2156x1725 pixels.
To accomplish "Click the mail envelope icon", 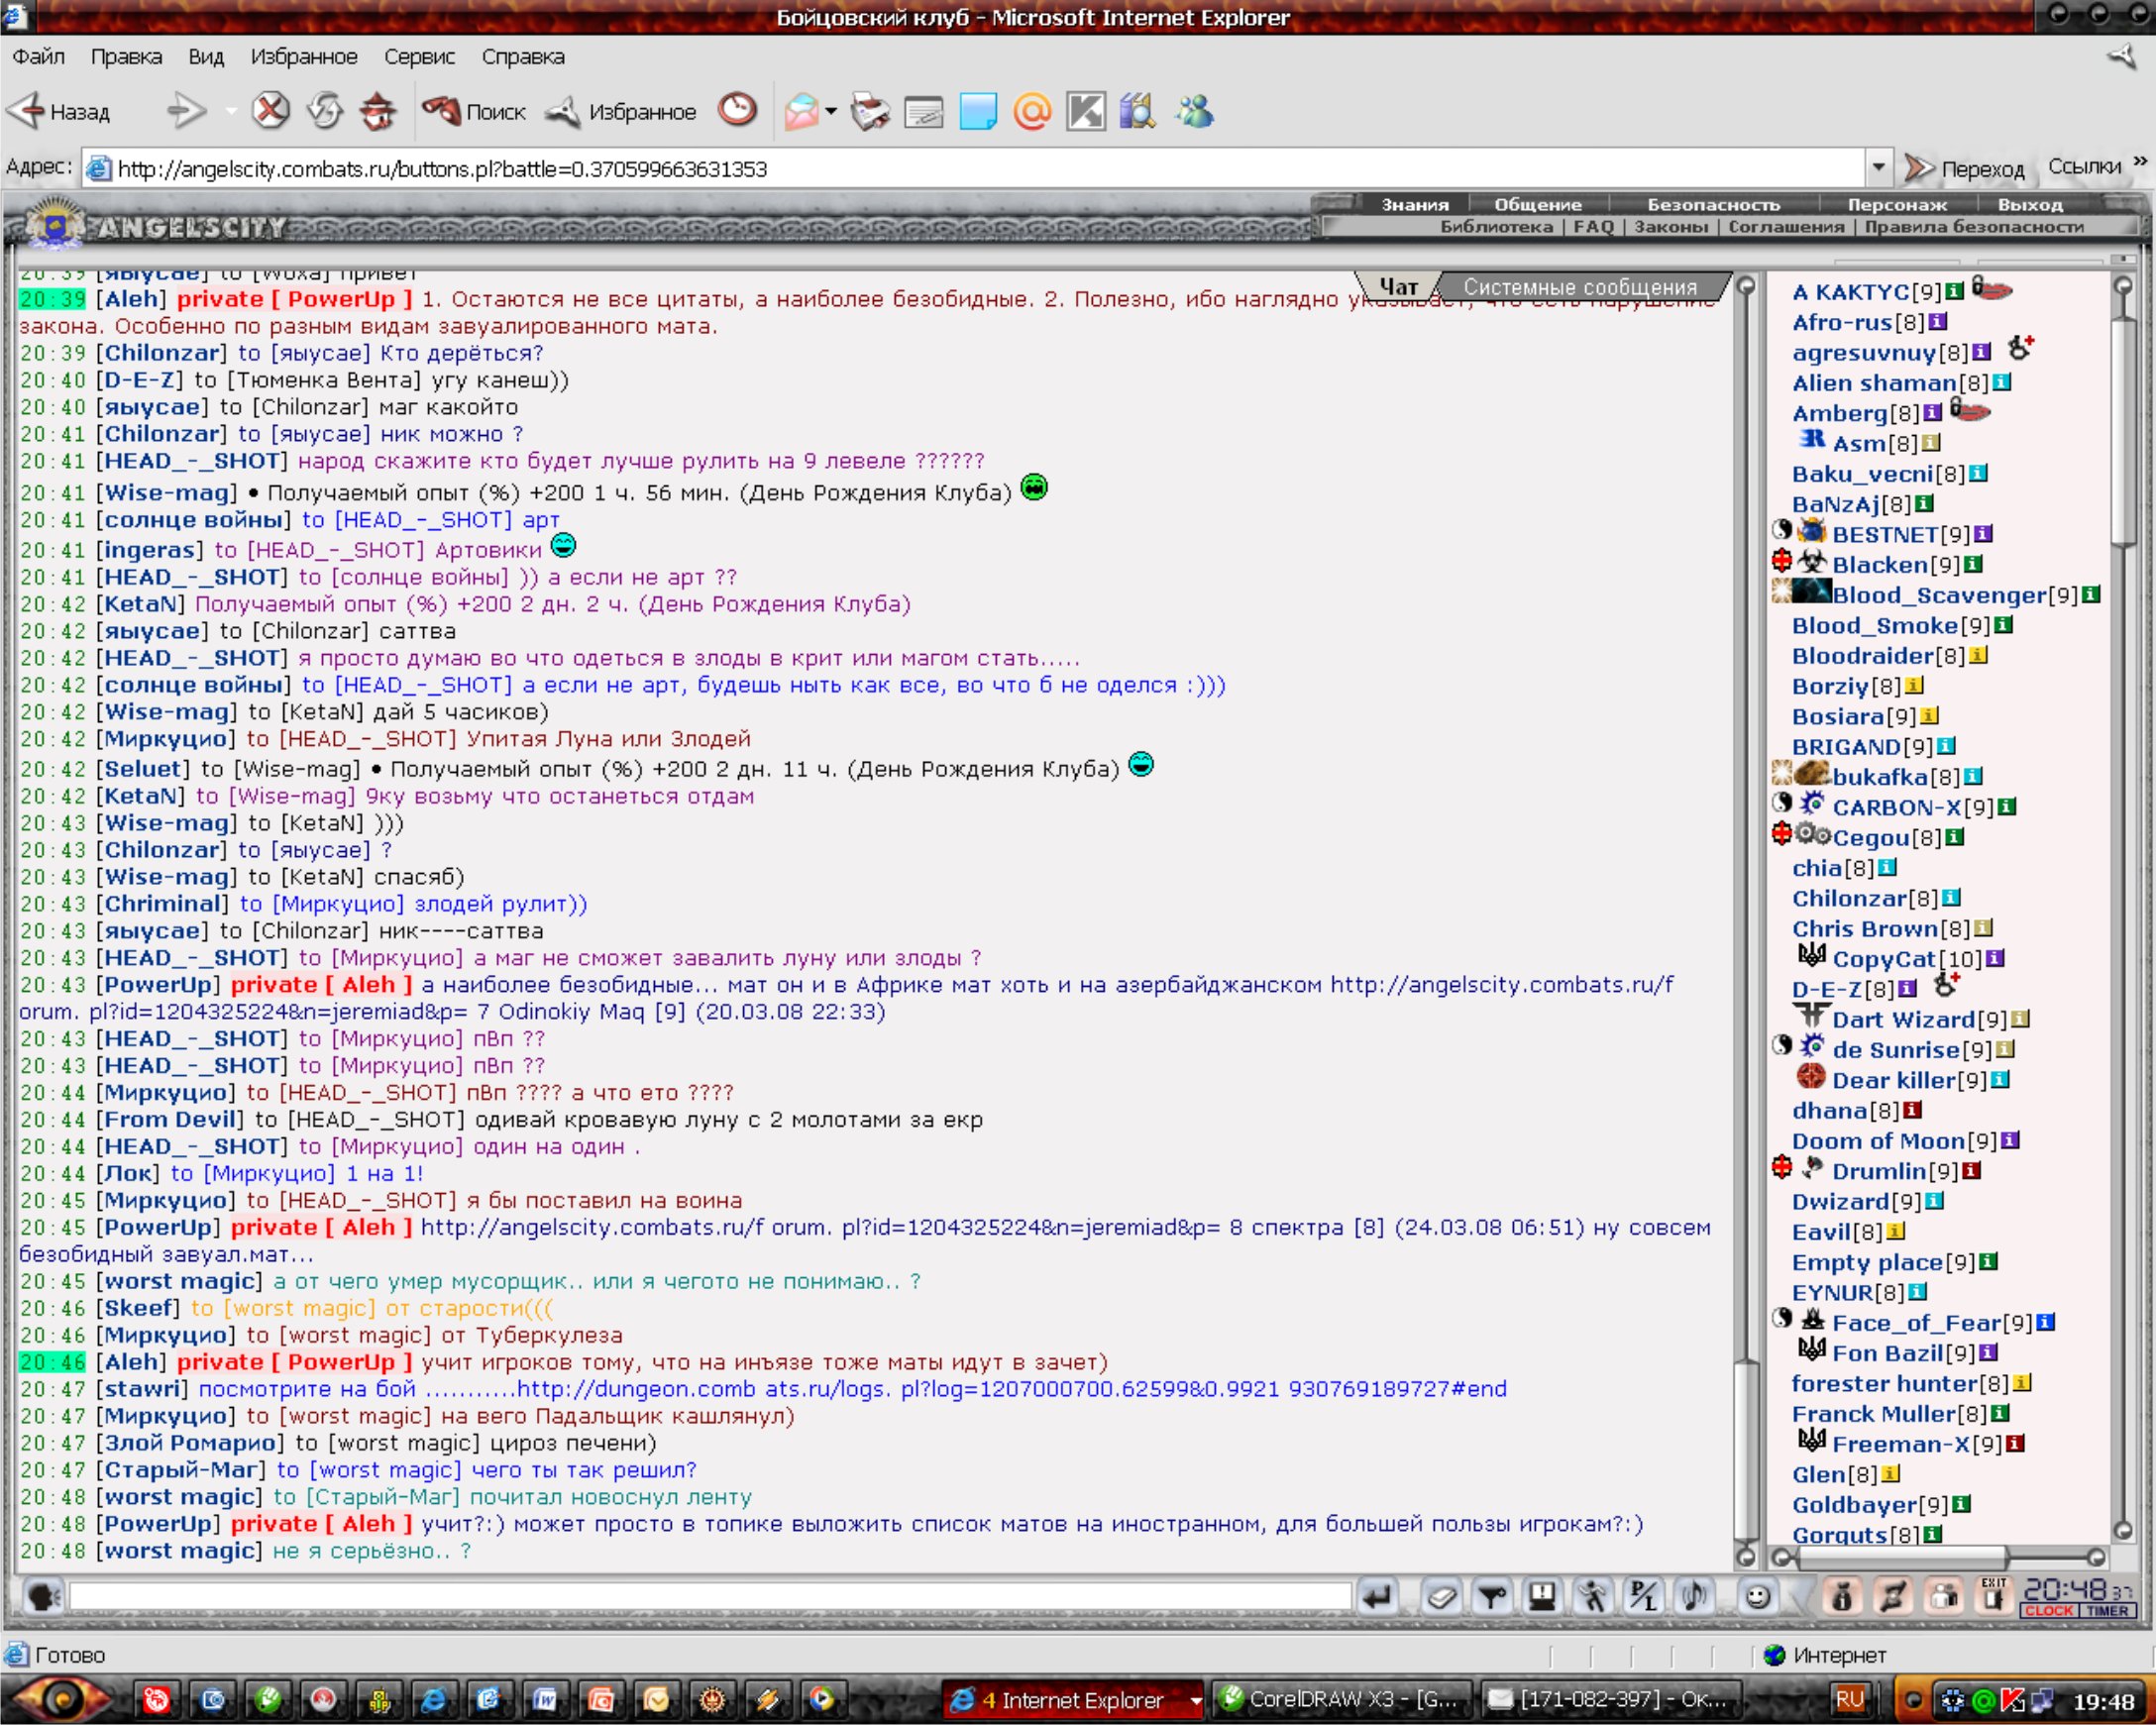I will pos(802,111).
